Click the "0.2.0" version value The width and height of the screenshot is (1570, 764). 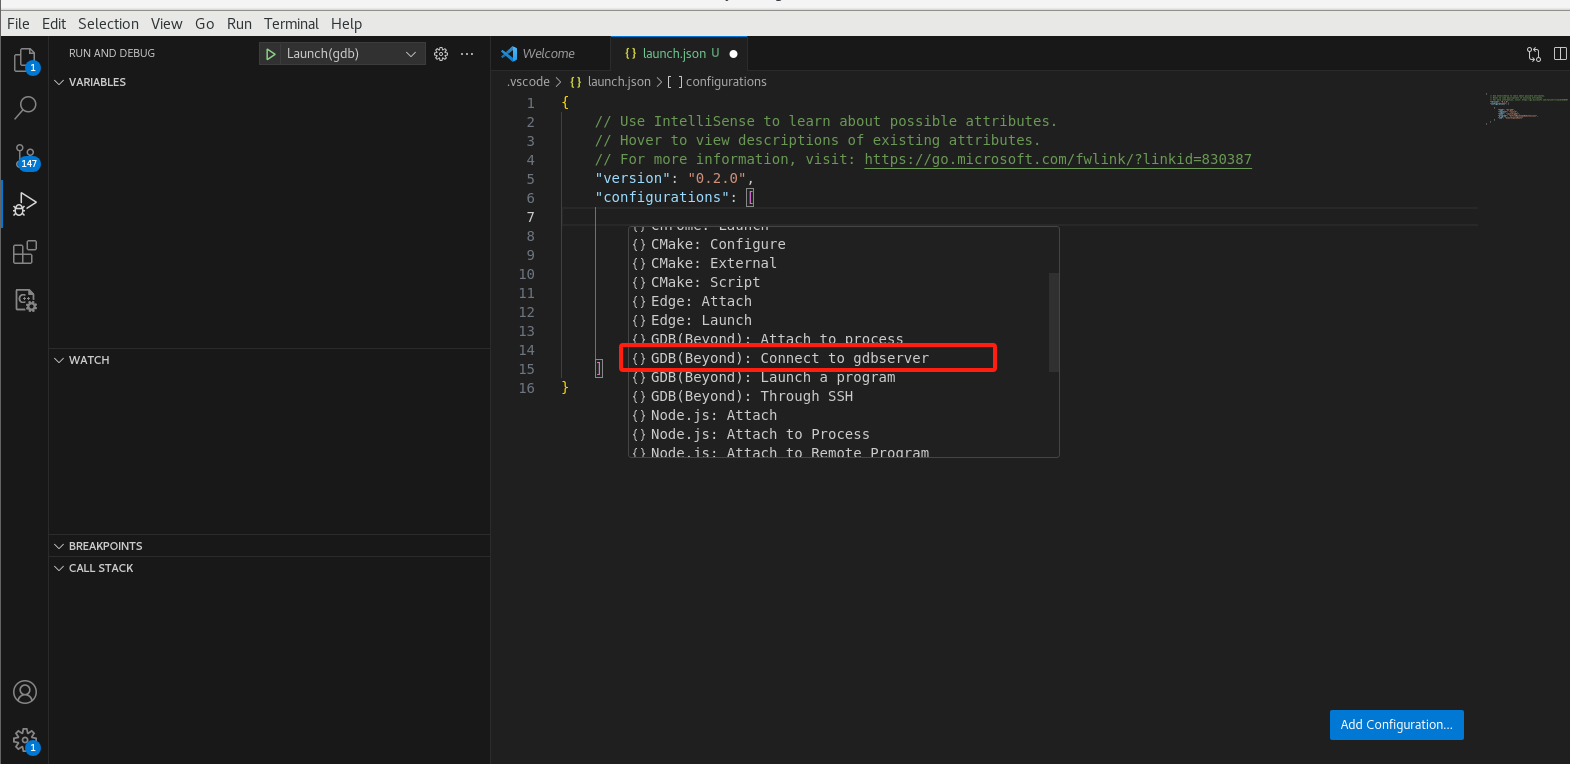click(717, 179)
